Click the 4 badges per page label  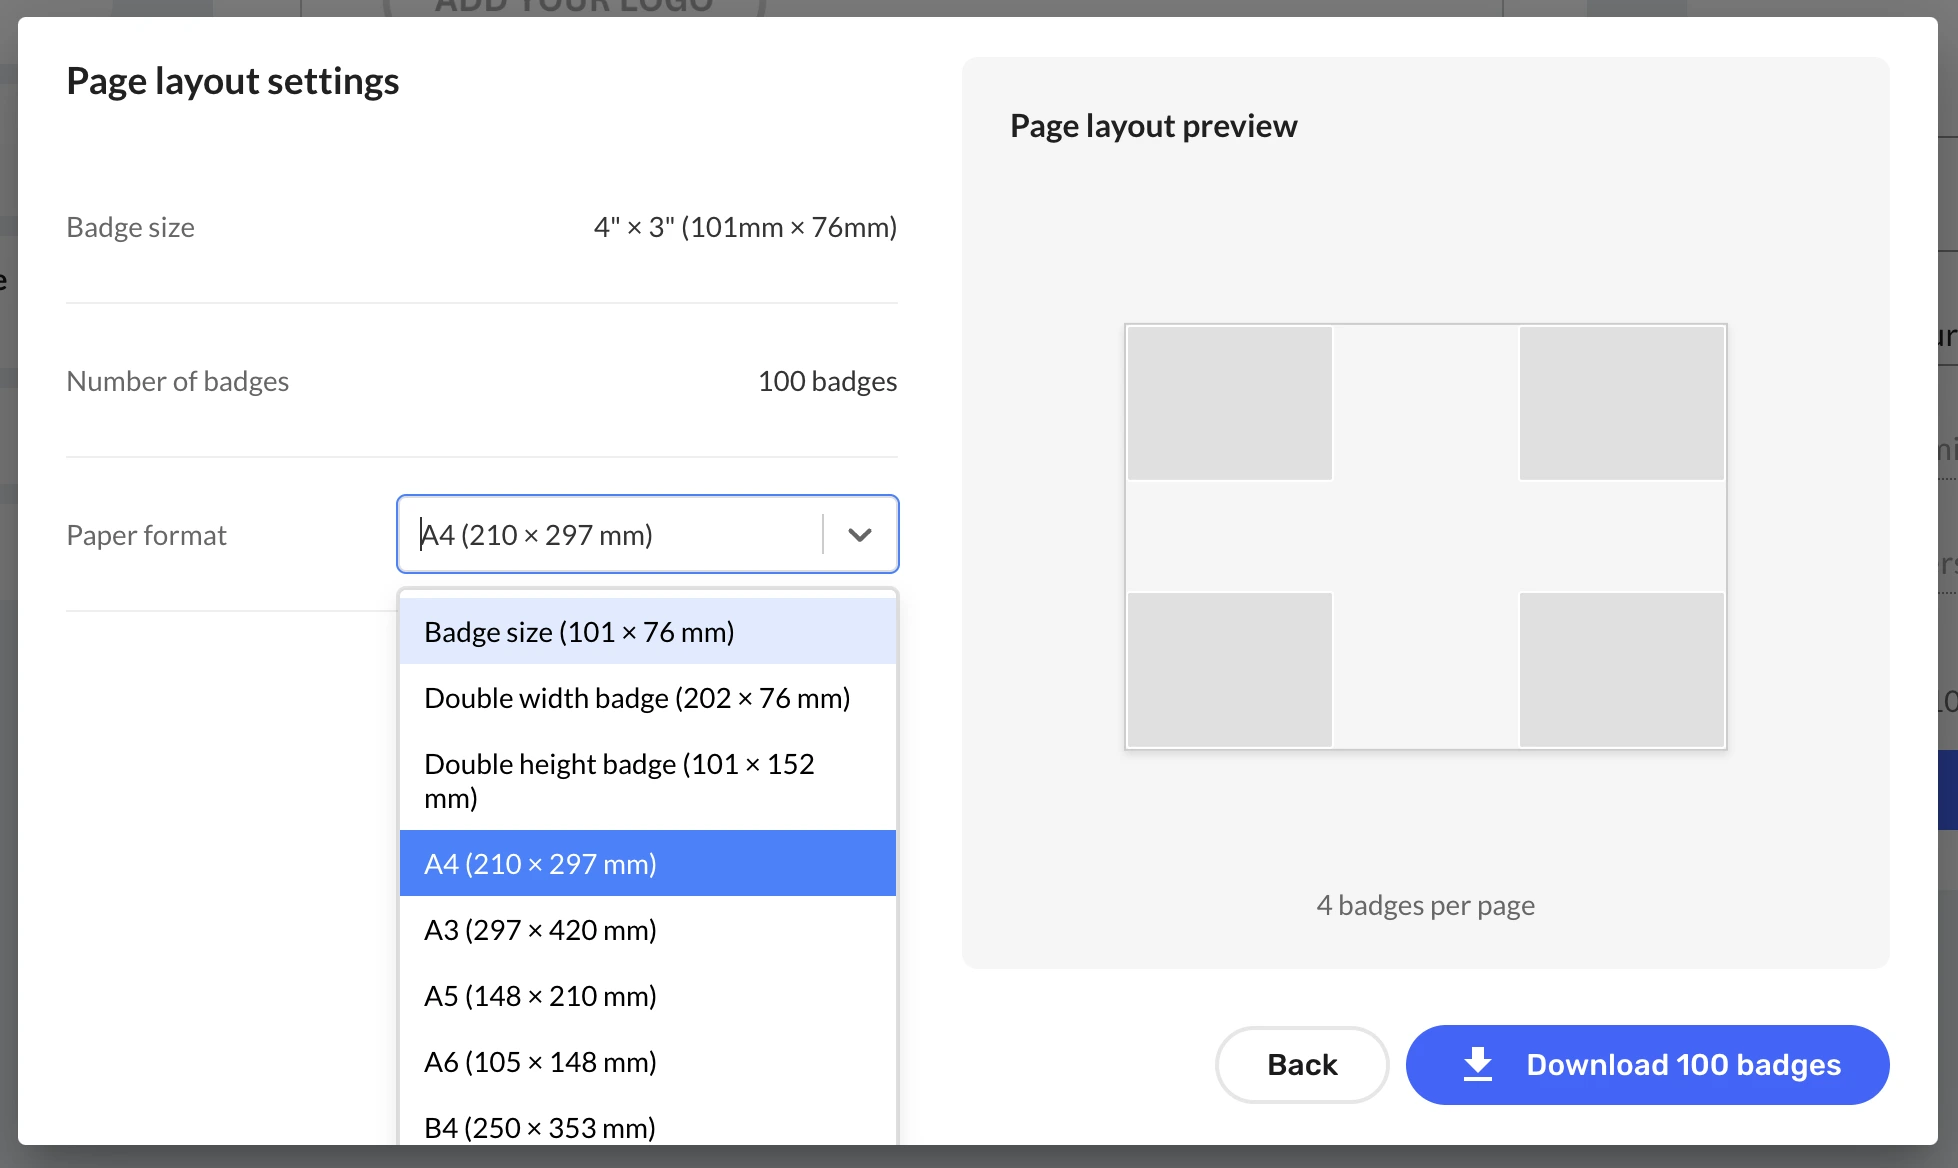[1426, 904]
